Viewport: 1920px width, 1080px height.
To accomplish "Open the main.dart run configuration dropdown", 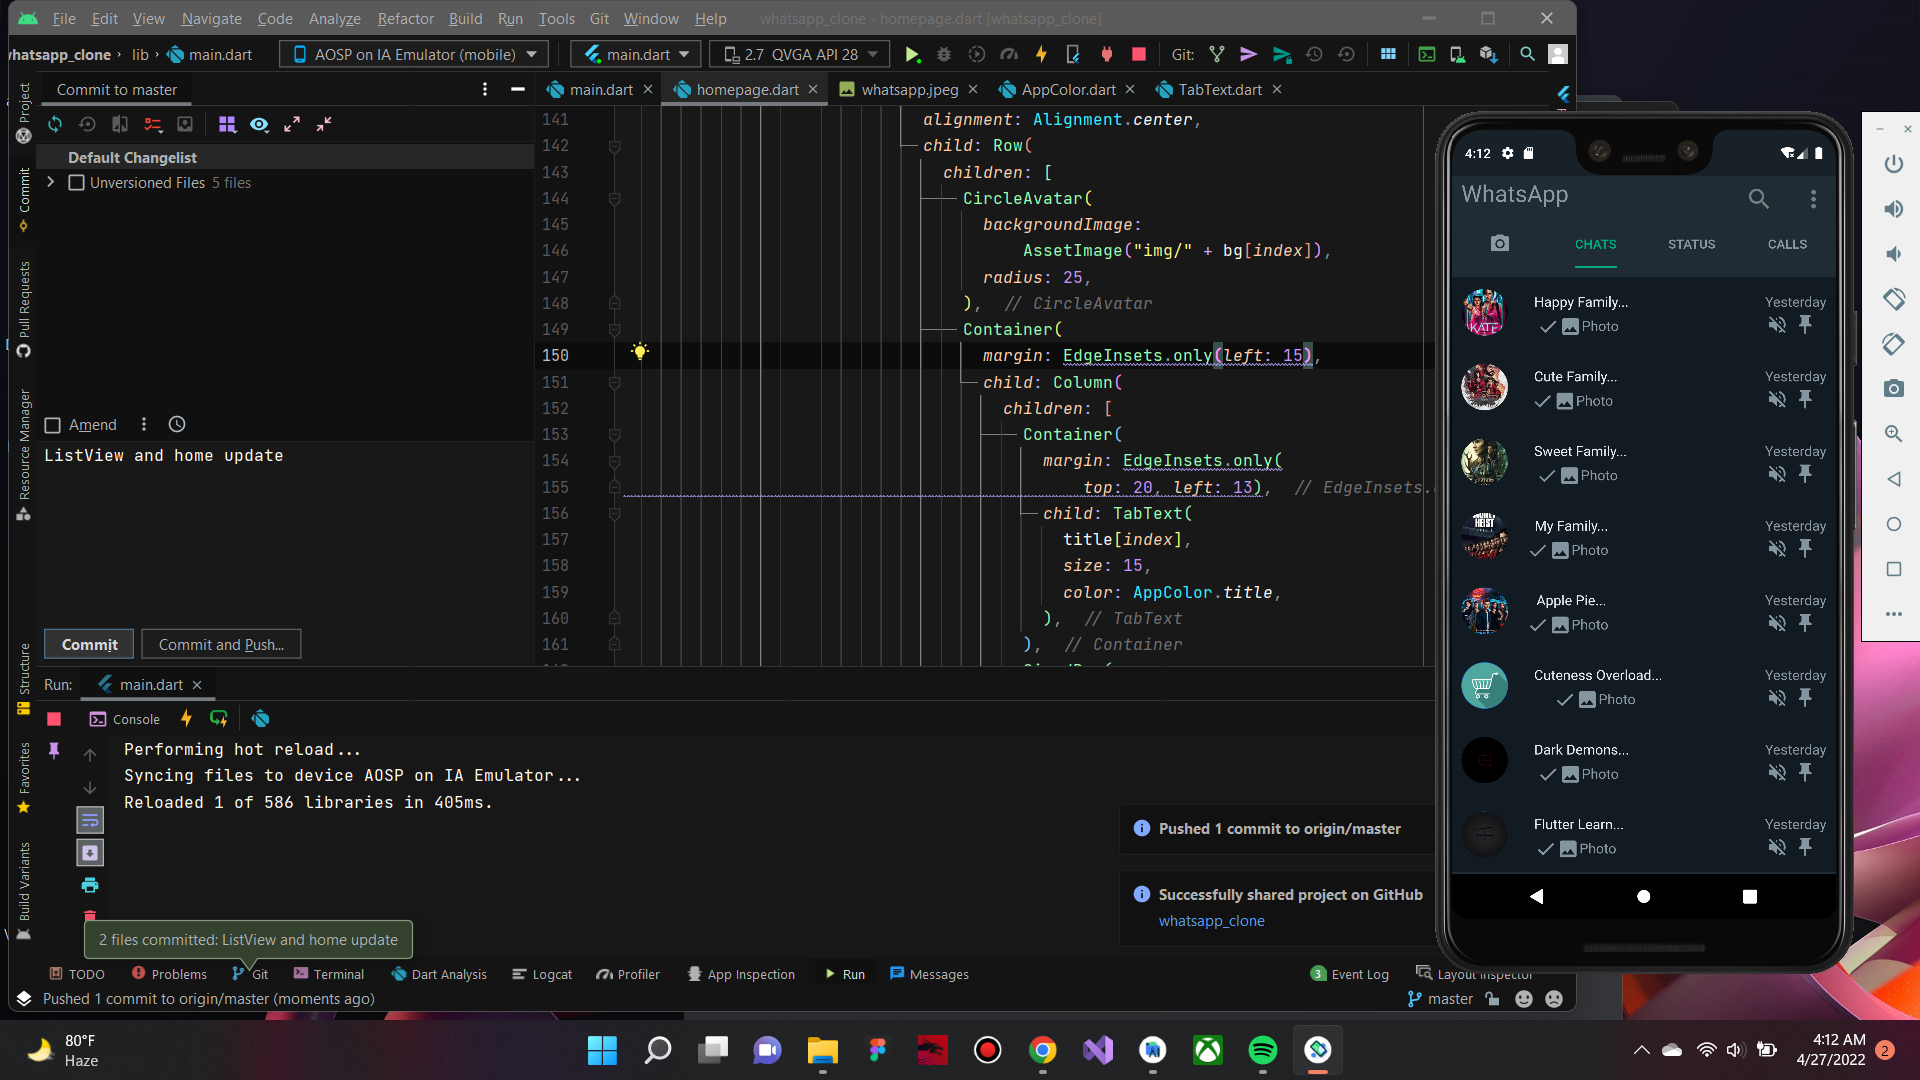I will [634, 54].
